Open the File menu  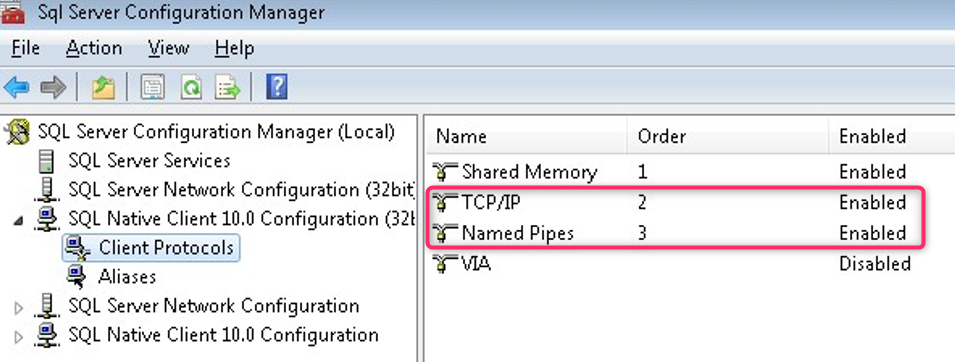click(x=26, y=48)
